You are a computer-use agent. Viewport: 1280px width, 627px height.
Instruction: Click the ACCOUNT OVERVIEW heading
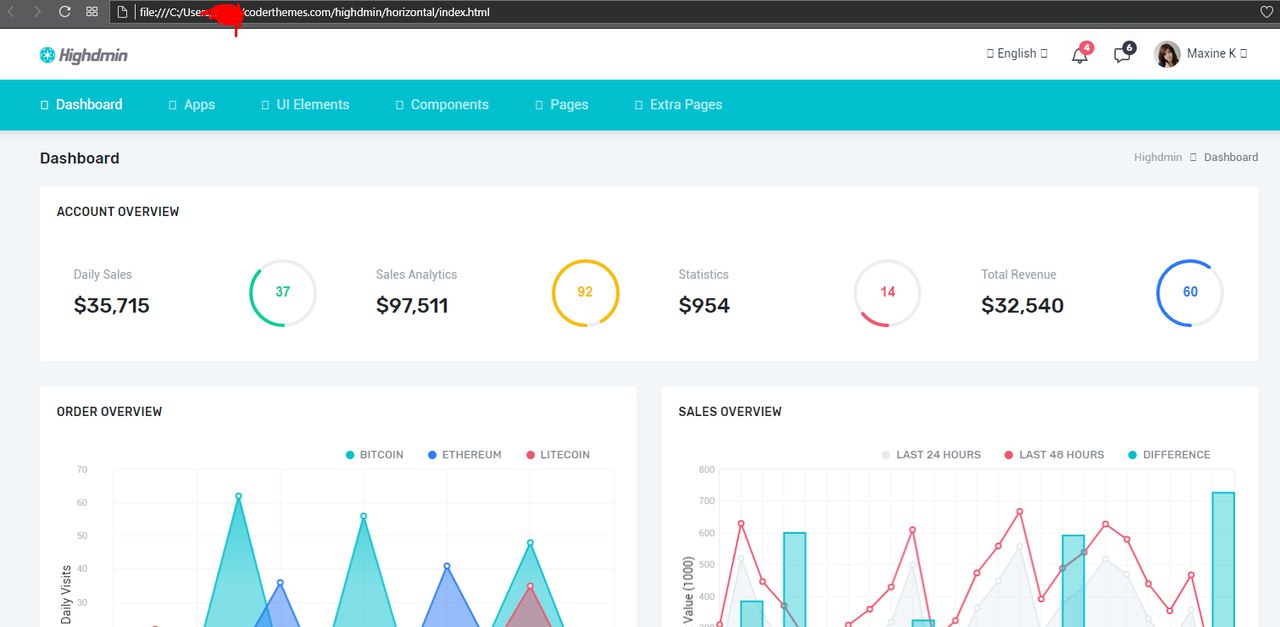coord(118,212)
